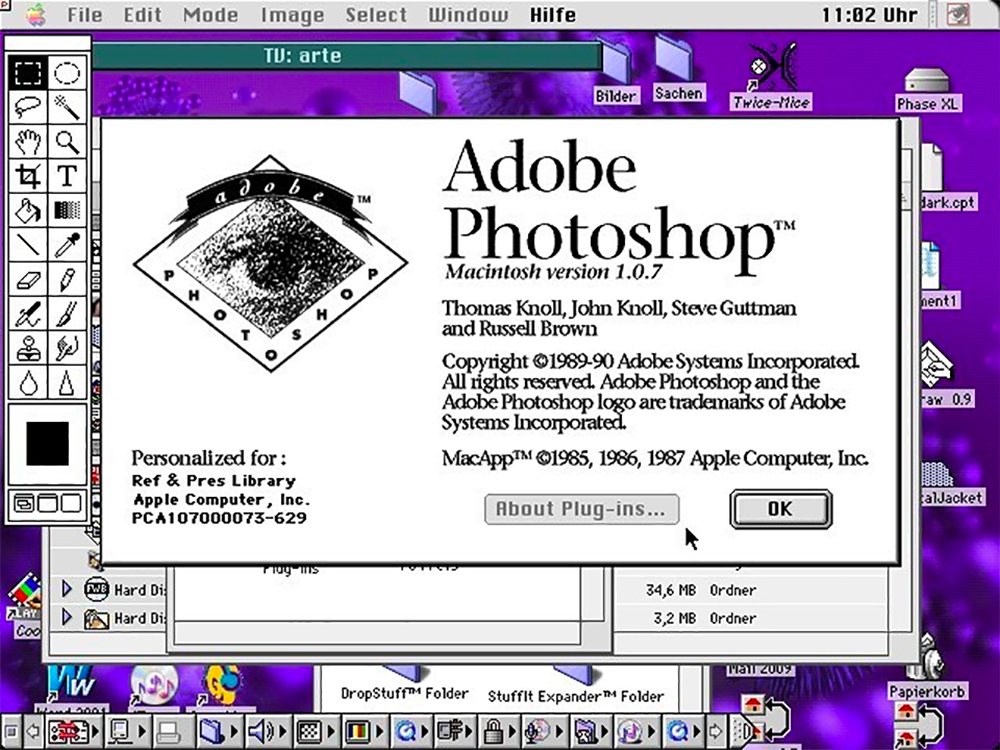Open the Sachen folder on desktop
1000x750 pixels.
coord(679,69)
